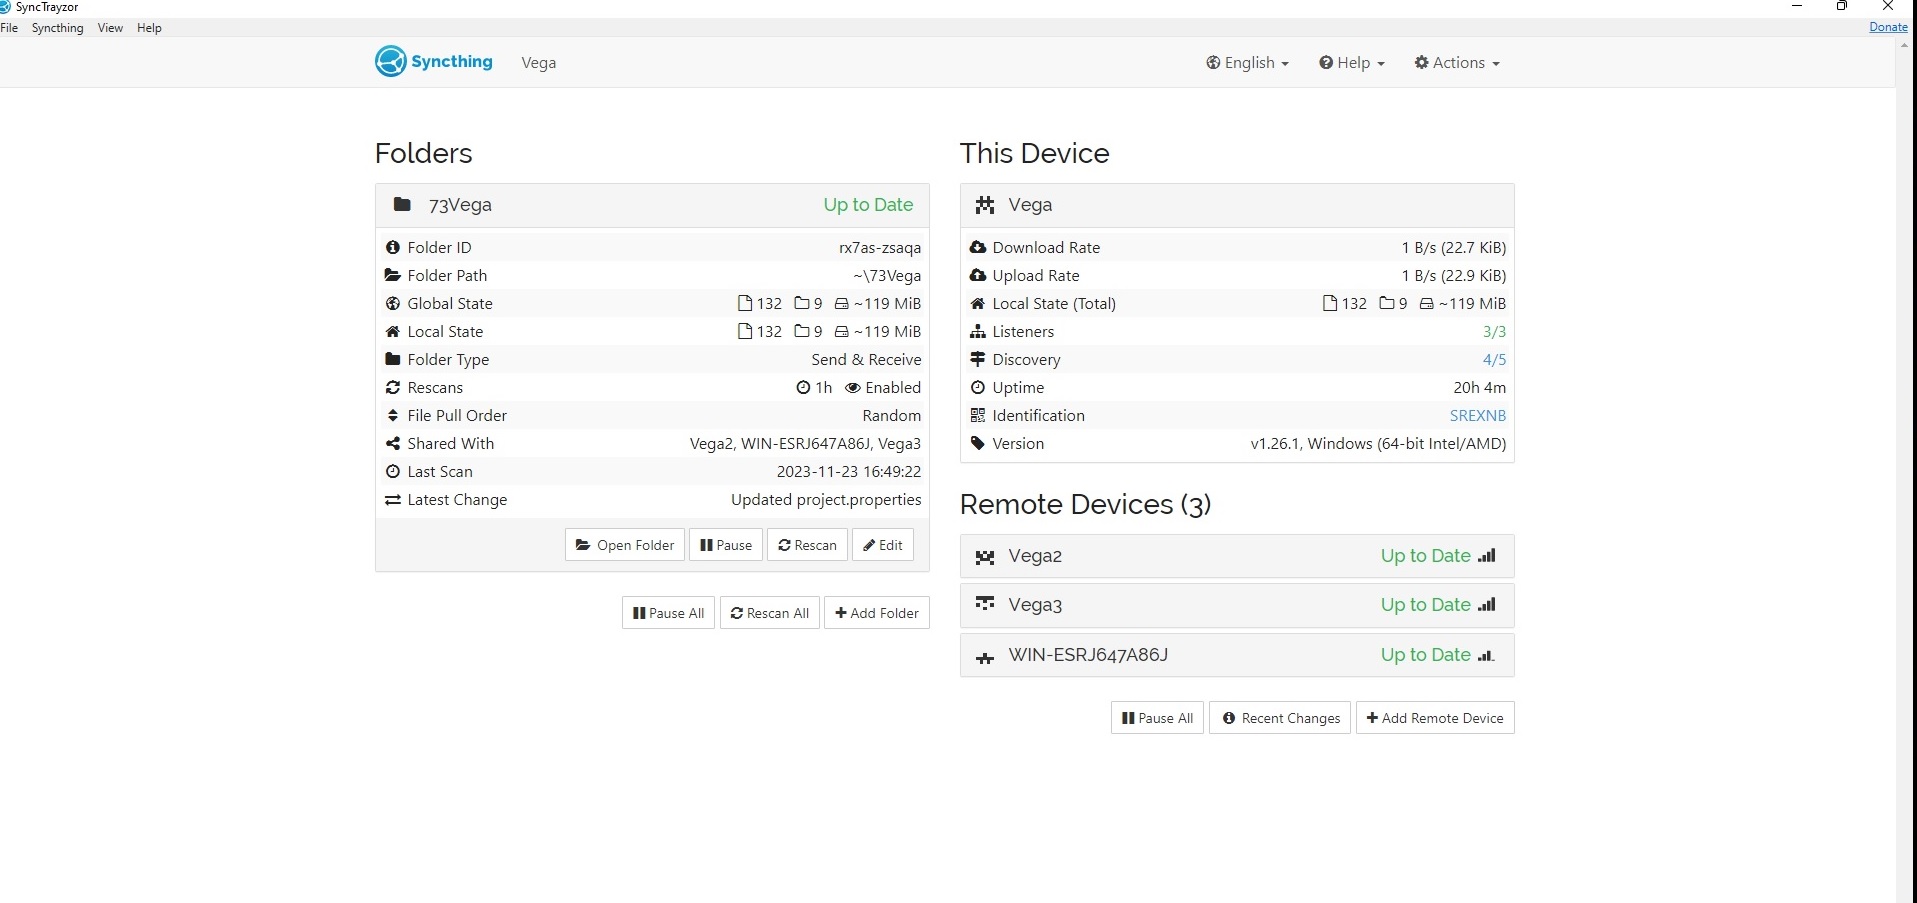Click the clock icon next to Uptime
The height and width of the screenshot is (903, 1917).
click(x=978, y=387)
